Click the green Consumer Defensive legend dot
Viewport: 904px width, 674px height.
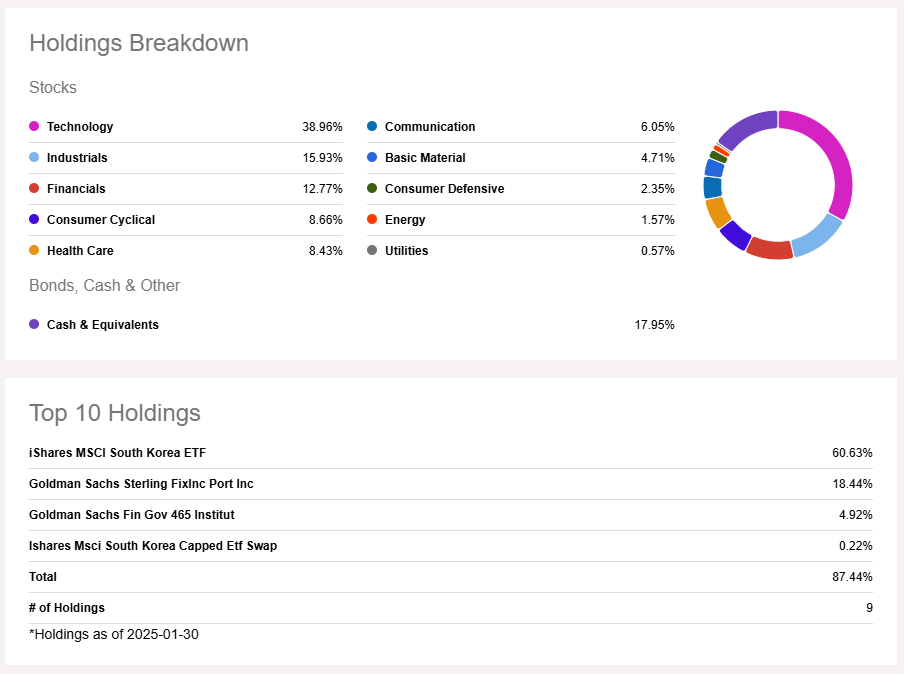pos(372,189)
